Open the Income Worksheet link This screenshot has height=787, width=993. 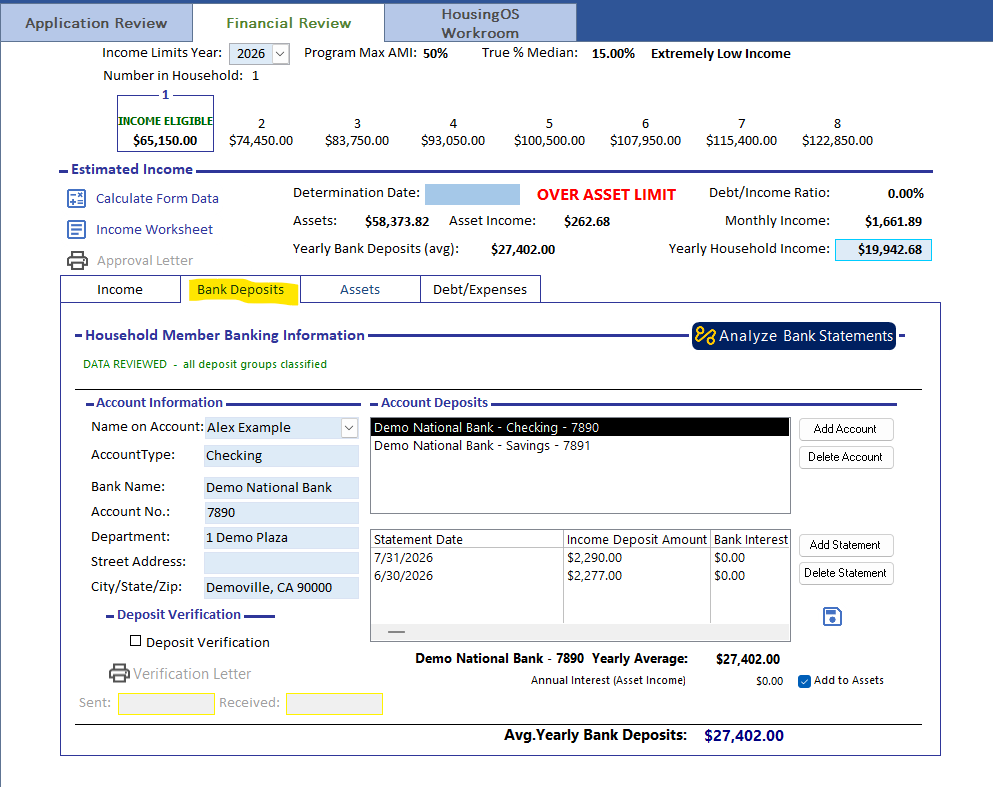155,229
